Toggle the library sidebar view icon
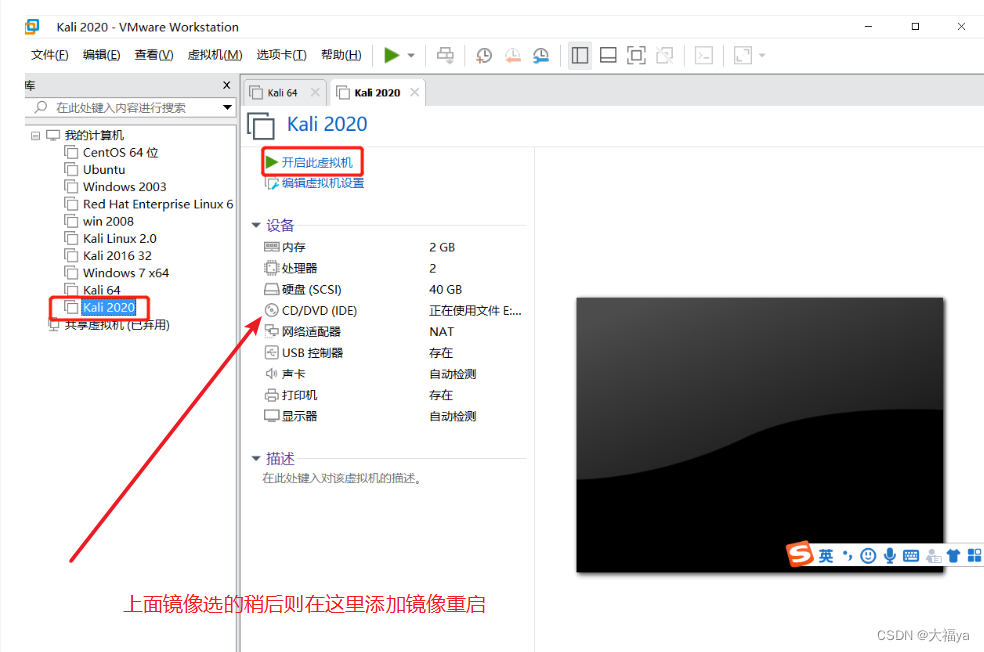Image resolution: width=984 pixels, height=652 pixels. point(580,55)
